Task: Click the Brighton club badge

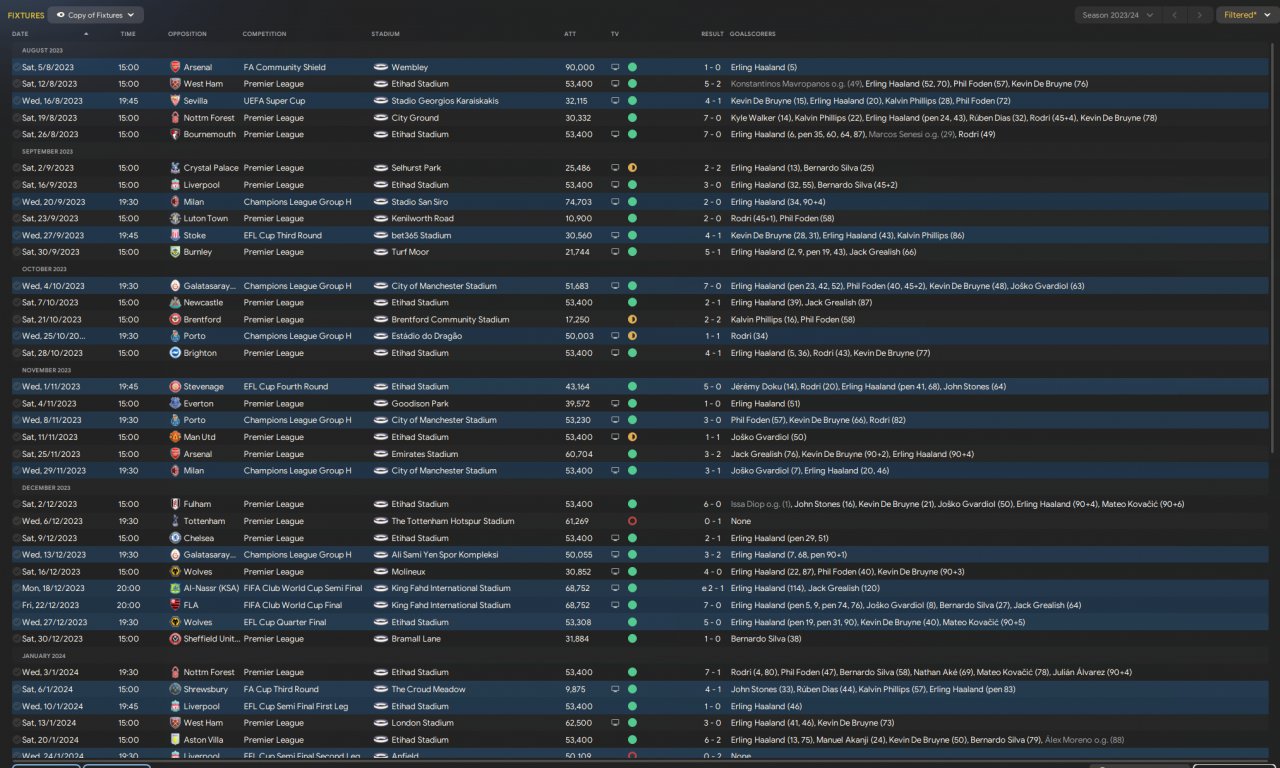Action: pyautogui.click(x=175, y=353)
